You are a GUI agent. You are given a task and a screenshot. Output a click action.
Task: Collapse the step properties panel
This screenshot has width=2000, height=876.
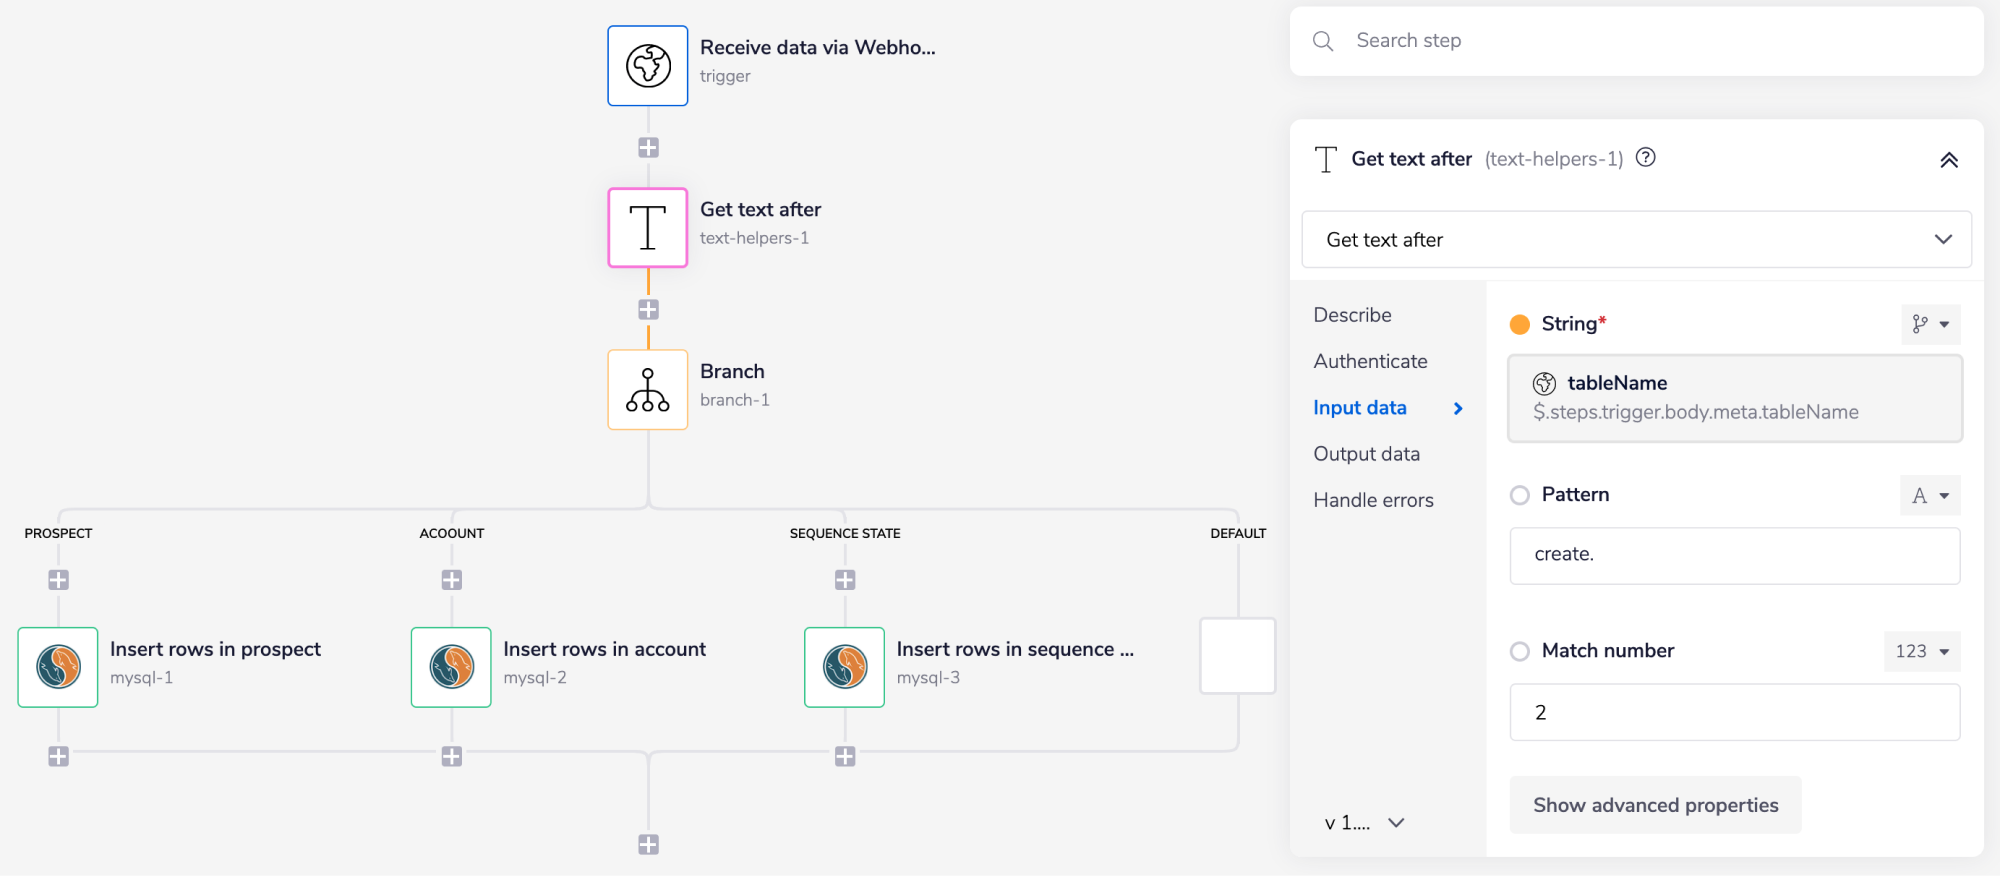(1949, 160)
